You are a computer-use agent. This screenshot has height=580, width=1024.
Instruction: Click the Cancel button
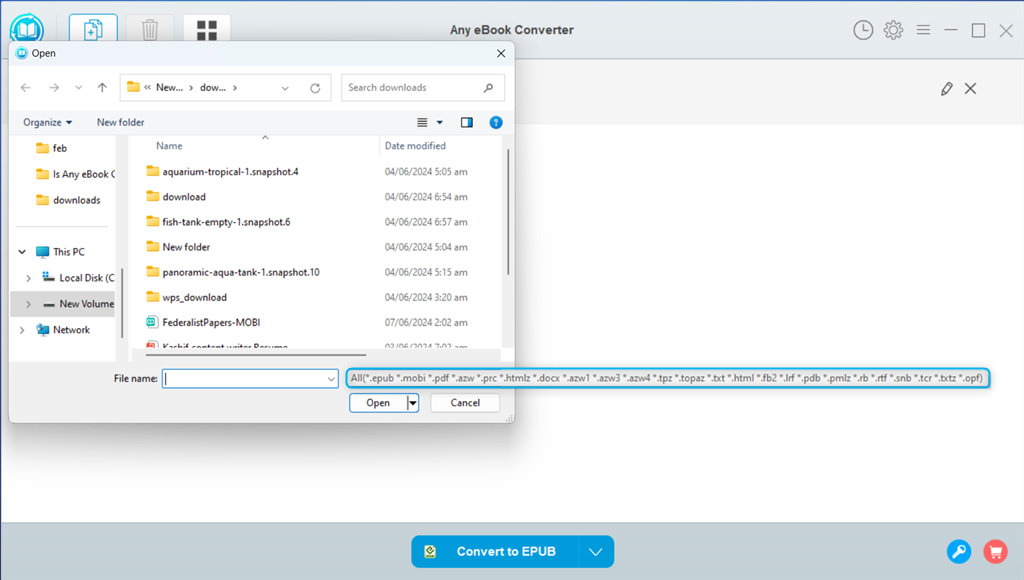[x=465, y=403]
